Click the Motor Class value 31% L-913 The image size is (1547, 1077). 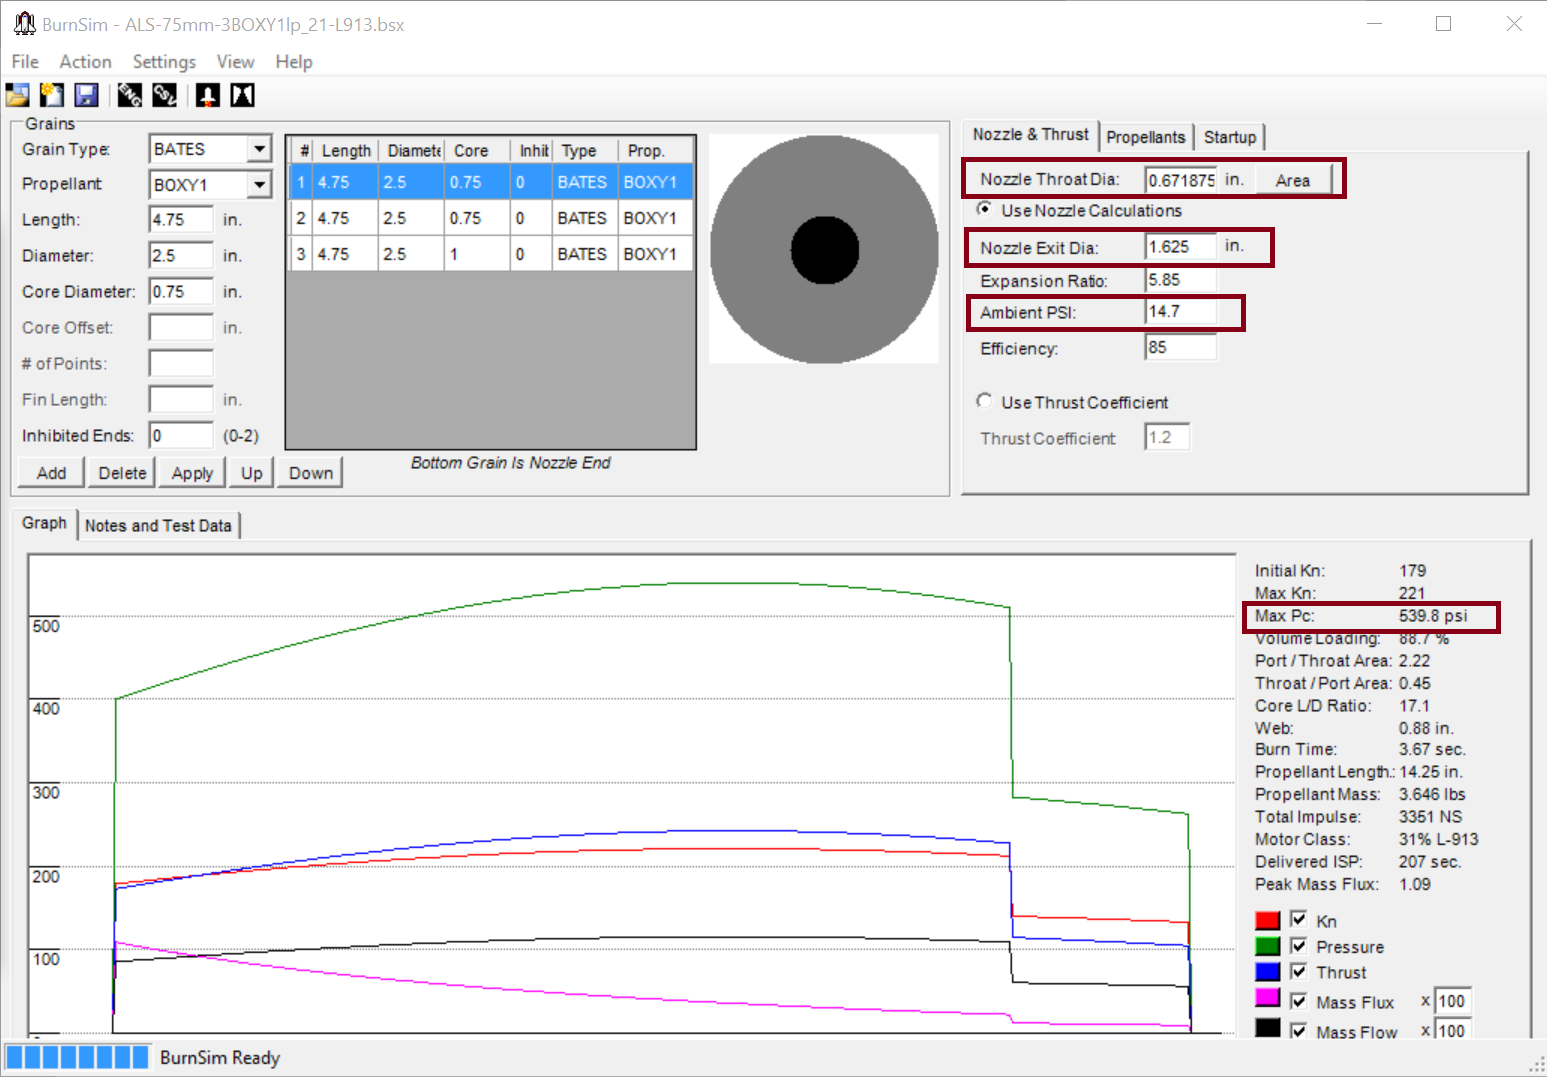1438,839
